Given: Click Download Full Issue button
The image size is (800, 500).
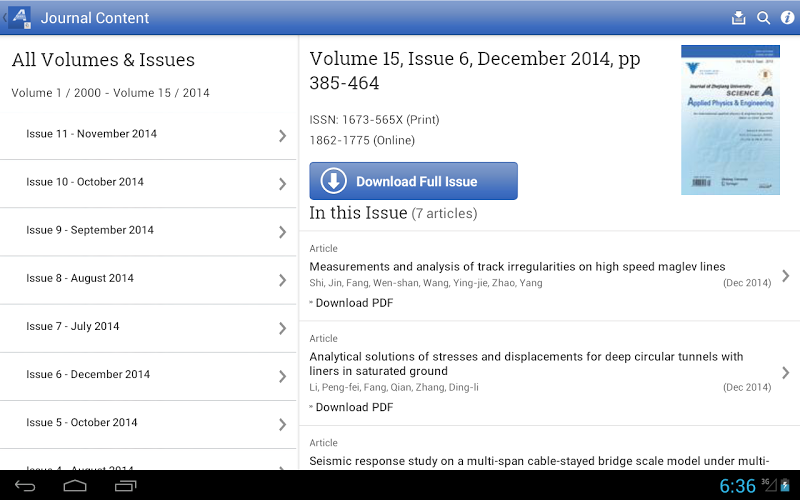Looking at the screenshot, I should click(x=413, y=181).
